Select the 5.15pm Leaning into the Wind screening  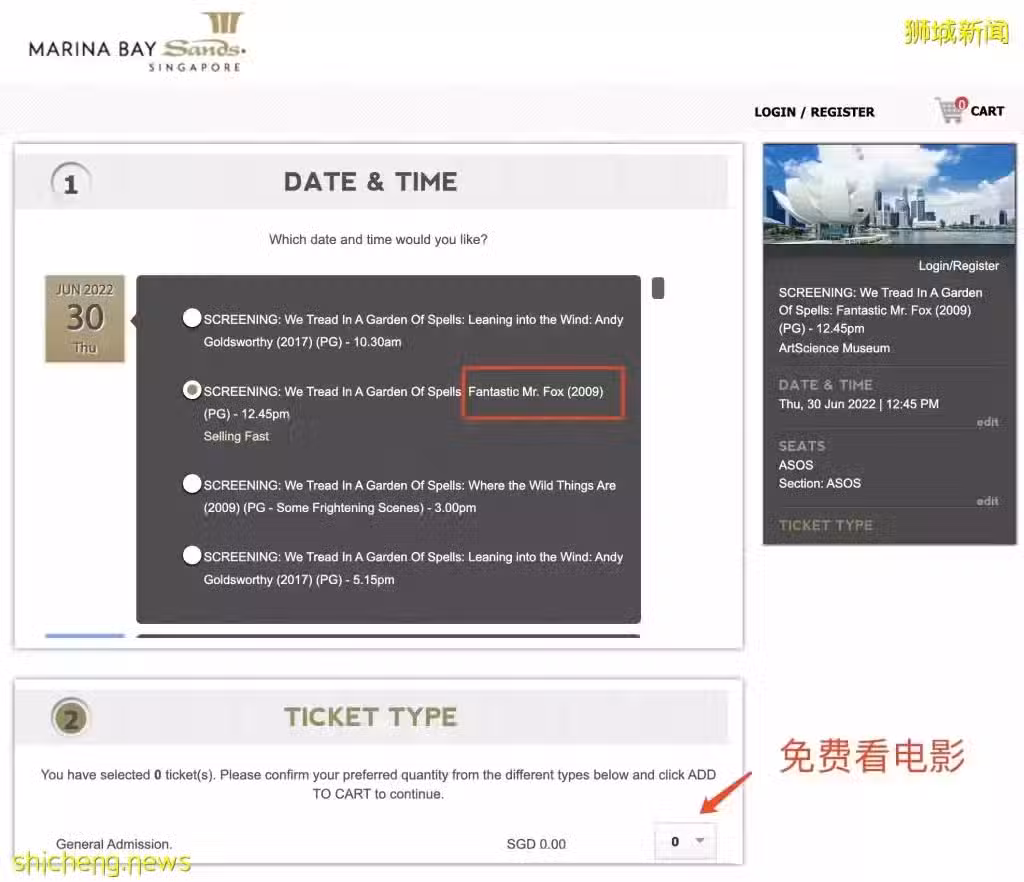(192, 555)
